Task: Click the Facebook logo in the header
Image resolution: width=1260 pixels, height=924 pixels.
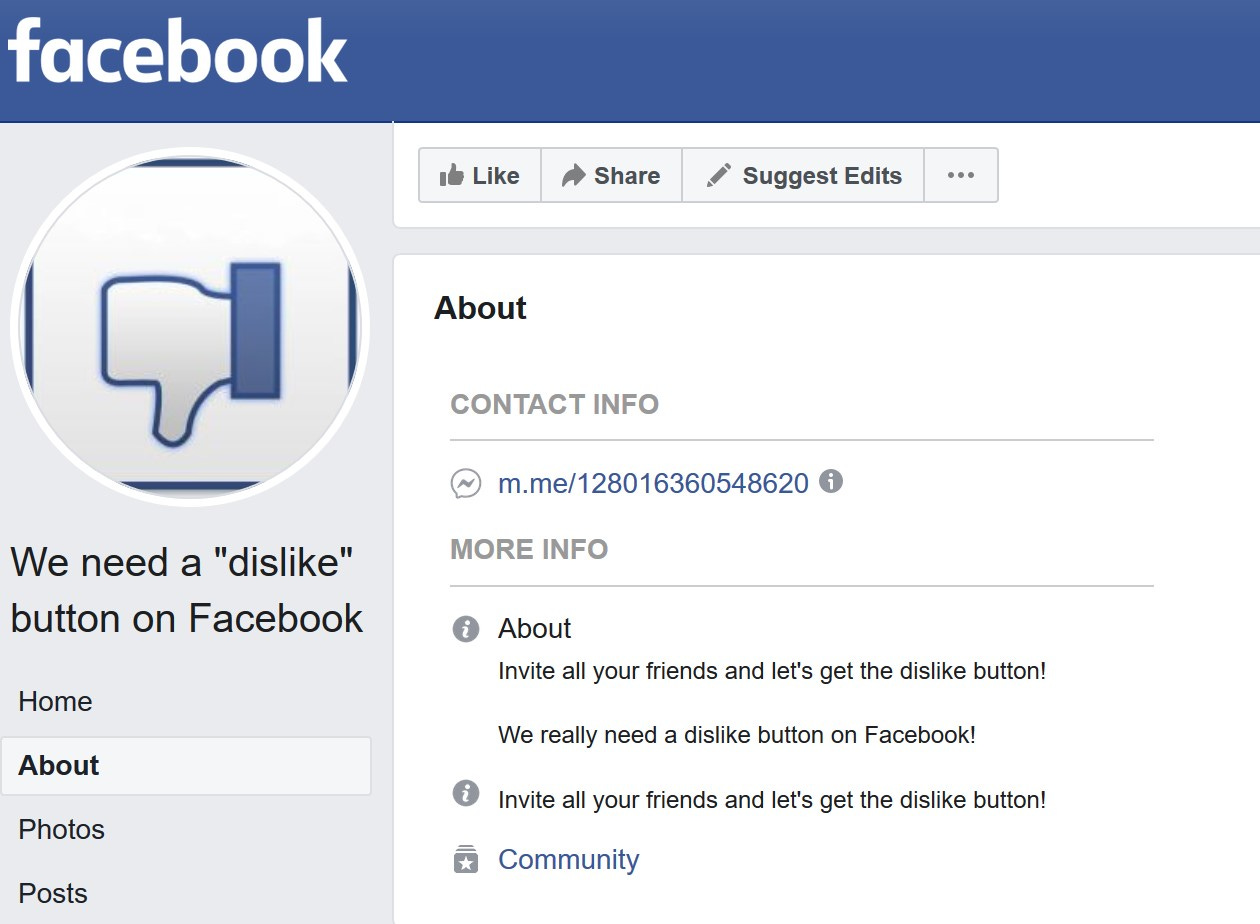Action: [178, 52]
